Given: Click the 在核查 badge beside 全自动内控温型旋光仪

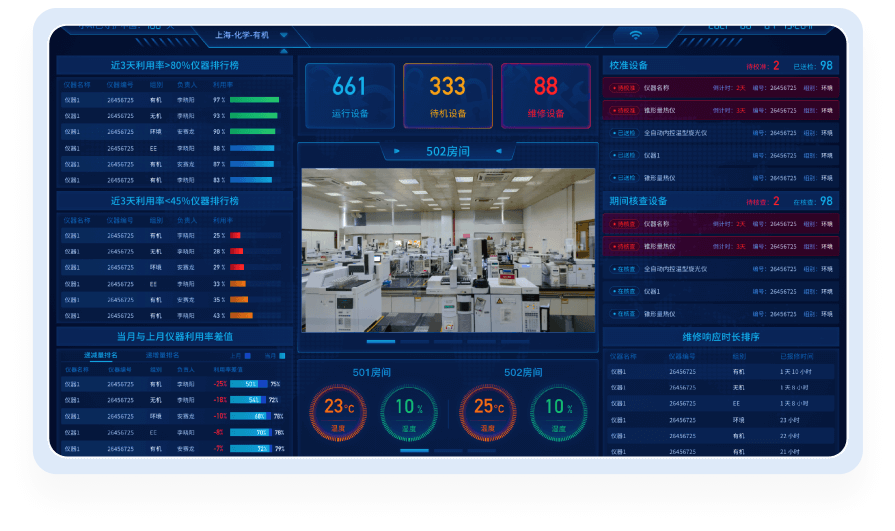Looking at the screenshot, I should (624, 269).
